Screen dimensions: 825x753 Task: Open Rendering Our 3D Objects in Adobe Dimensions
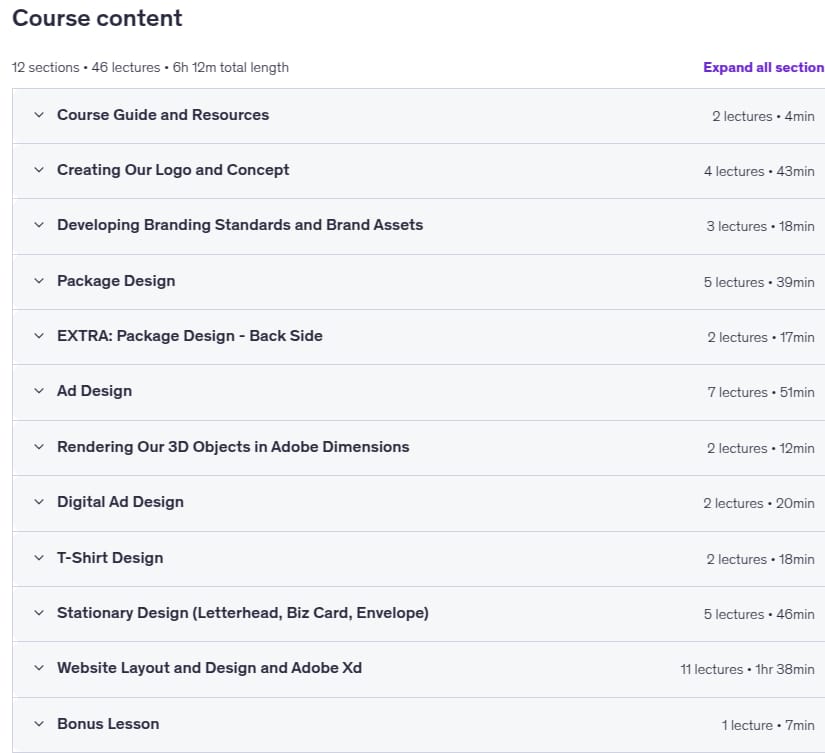point(233,447)
